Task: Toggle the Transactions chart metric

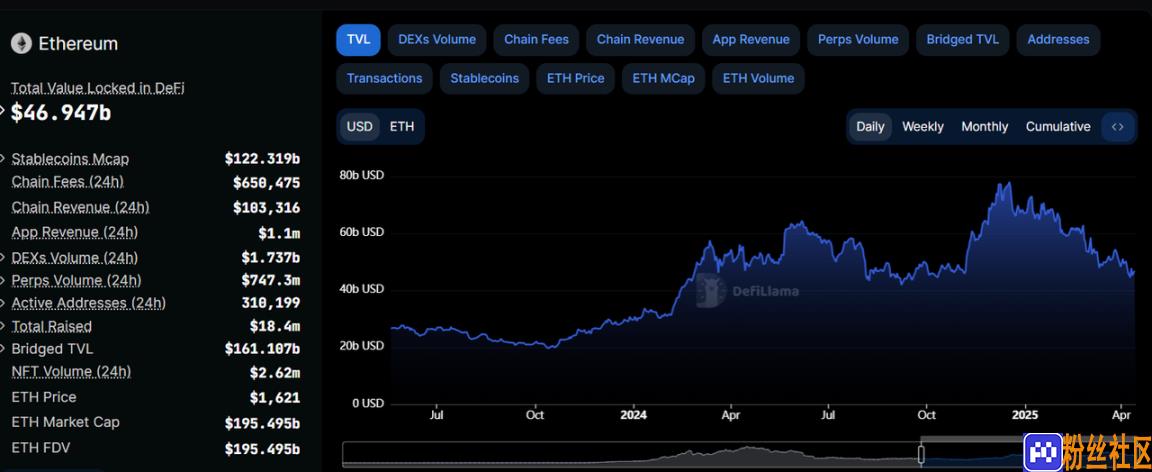Action: (x=384, y=79)
